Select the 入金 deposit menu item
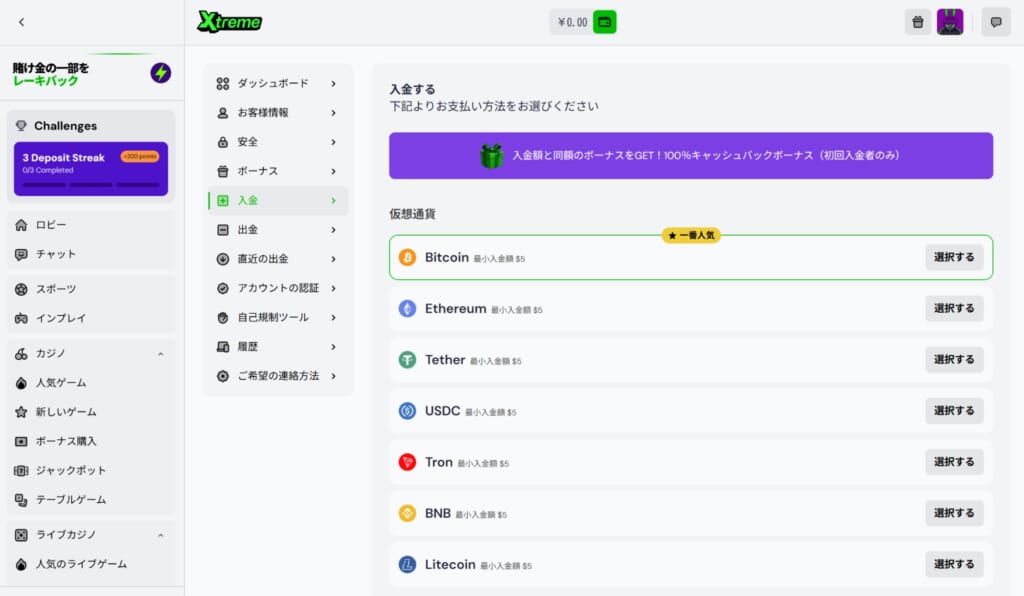 click(x=278, y=200)
